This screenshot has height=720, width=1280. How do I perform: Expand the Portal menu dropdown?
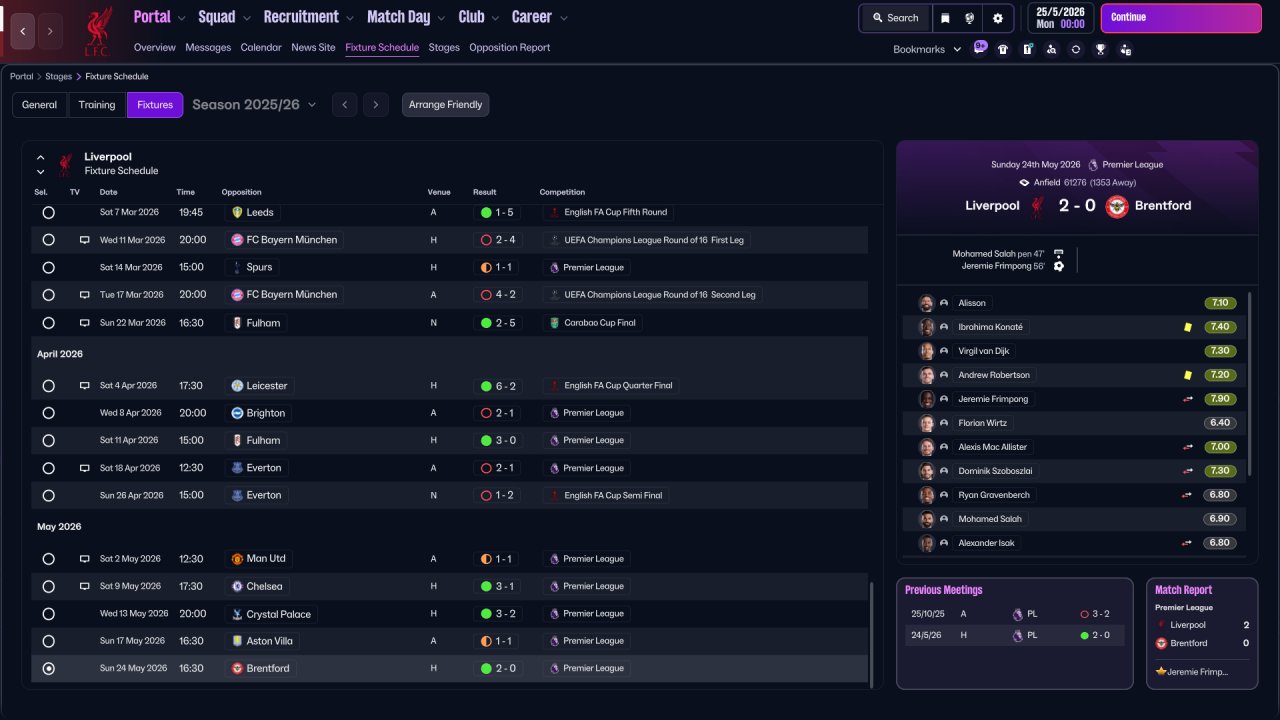tap(181, 18)
